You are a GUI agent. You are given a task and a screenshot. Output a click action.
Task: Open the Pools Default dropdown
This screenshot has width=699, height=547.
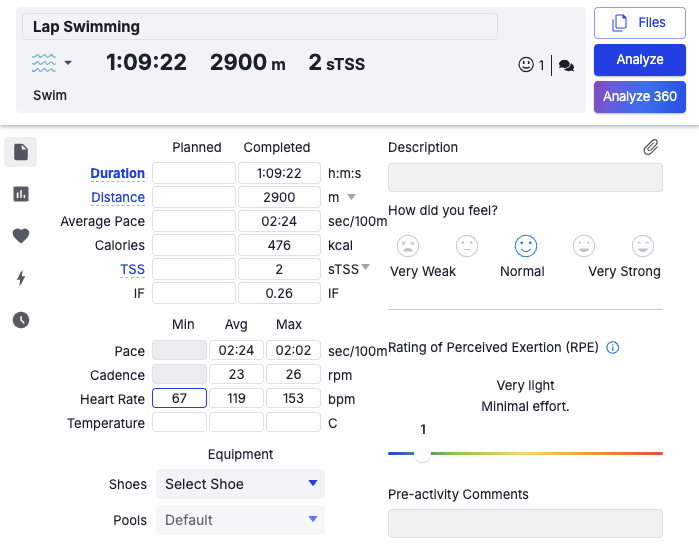pos(240,520)
